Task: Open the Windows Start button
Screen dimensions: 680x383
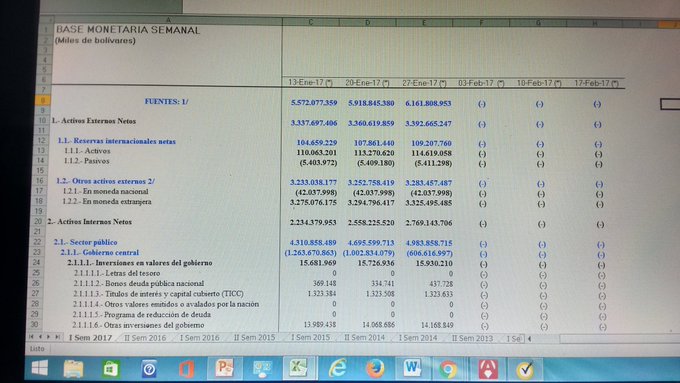Action: coord(39,368)
